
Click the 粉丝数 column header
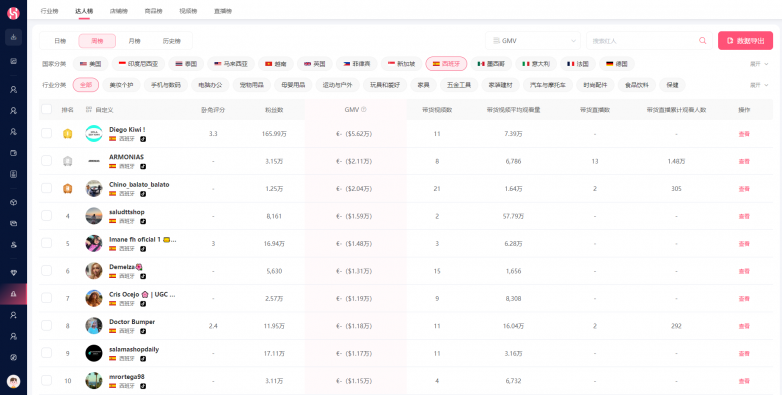[x=274, y=110]
